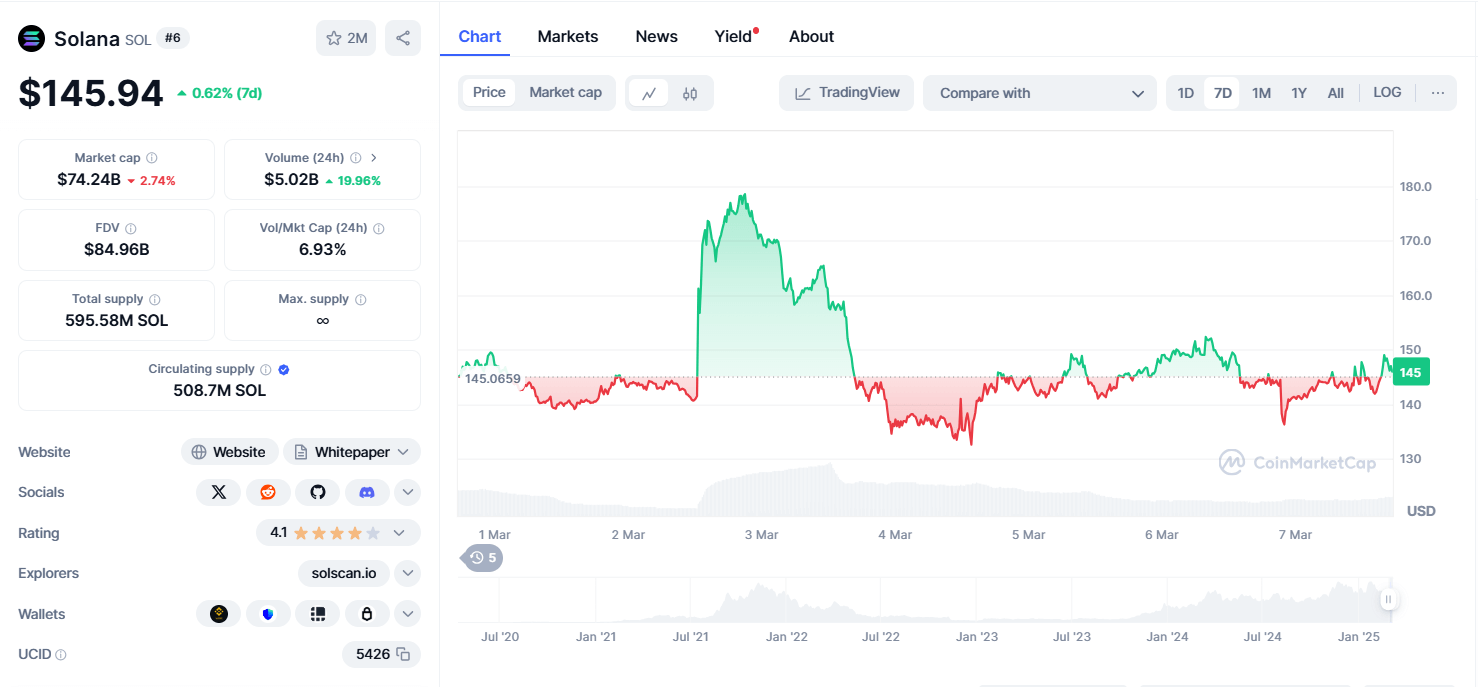Set chart range to 7D
Screen dimensions: 1478x687
click(x=1222, y=93)
